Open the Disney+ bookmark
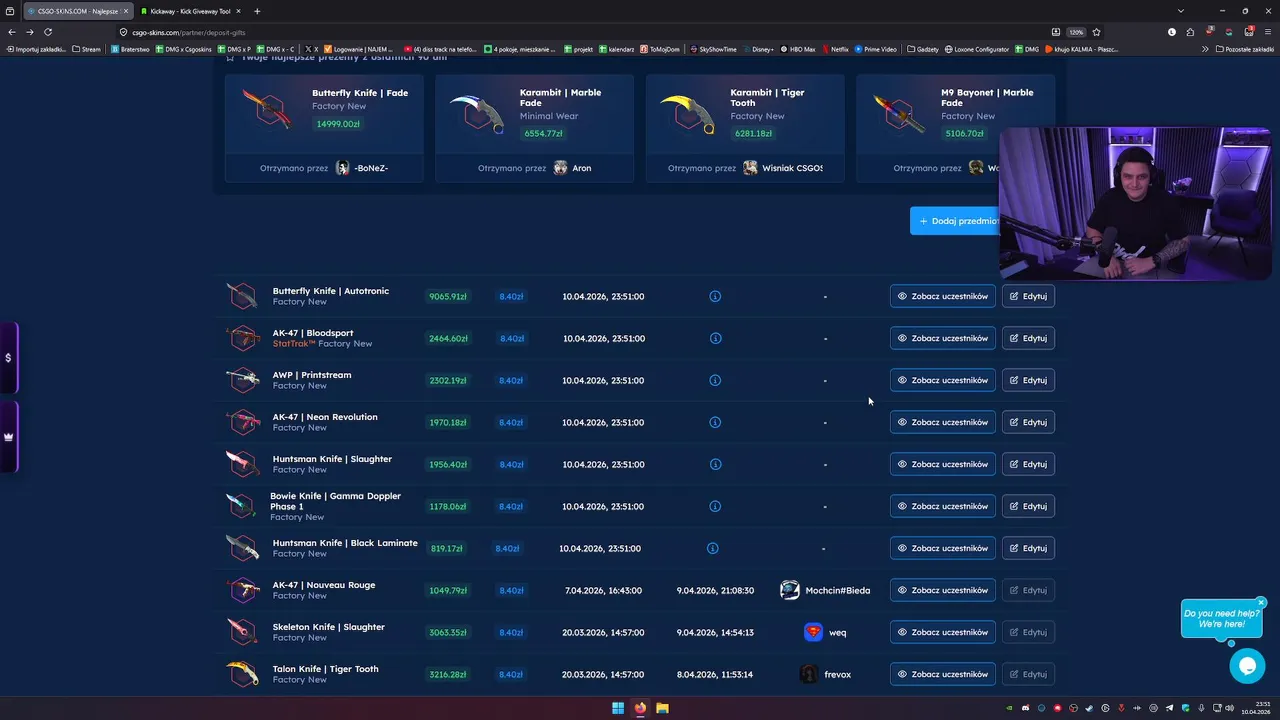 click(758, 49)
